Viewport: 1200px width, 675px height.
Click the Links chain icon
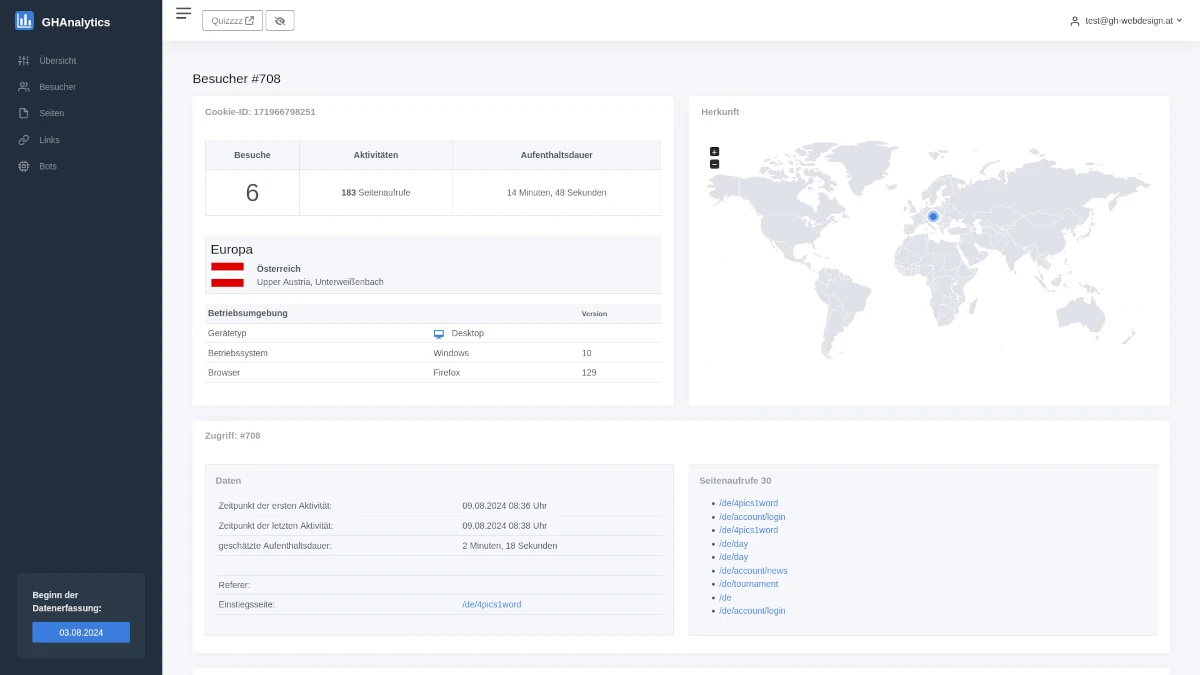(x=24, y=140)
